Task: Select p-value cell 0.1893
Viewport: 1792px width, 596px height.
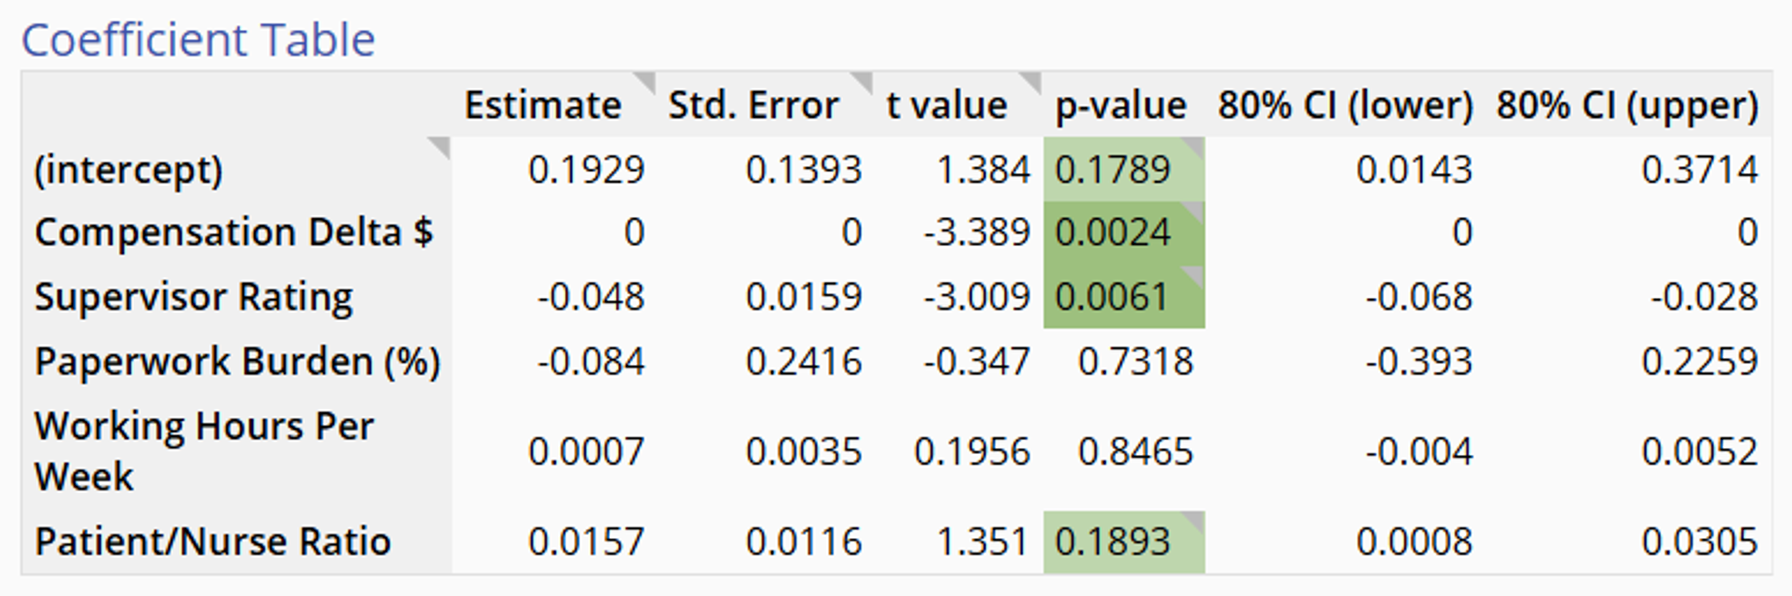Action: click(x=1124, y=541)
